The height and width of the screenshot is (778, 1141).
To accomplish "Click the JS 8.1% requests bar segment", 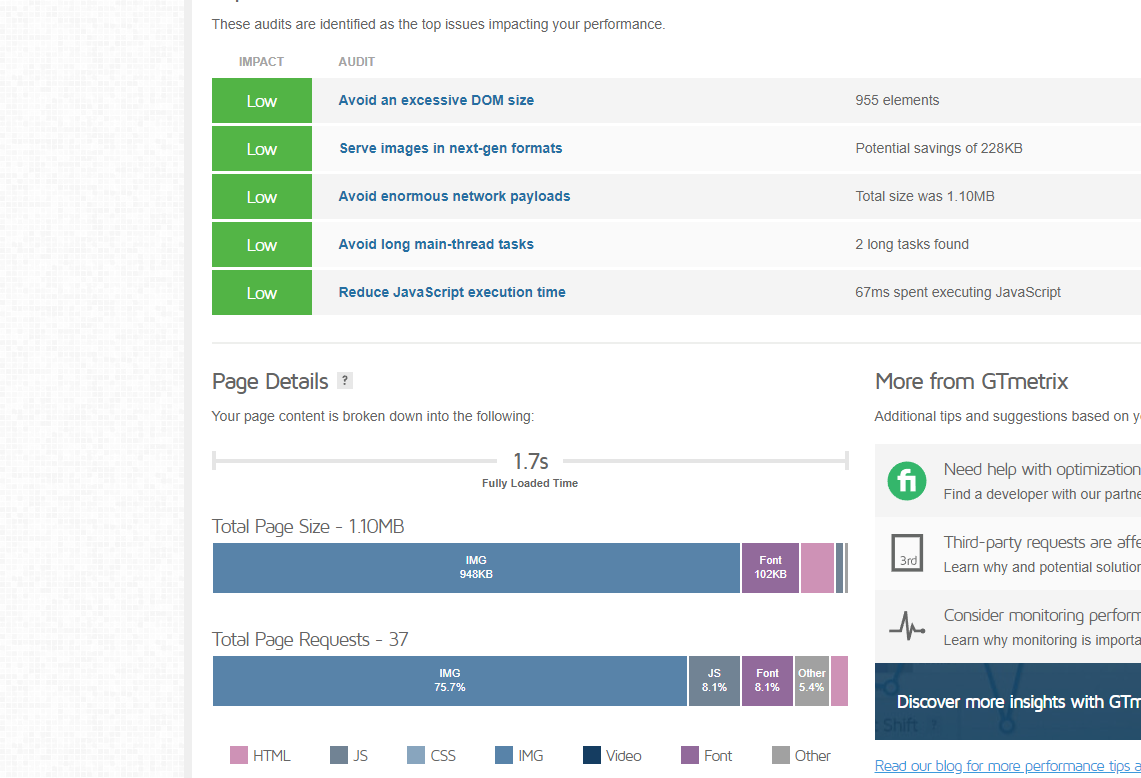I will pyautogui.click(x=714, y=680).
